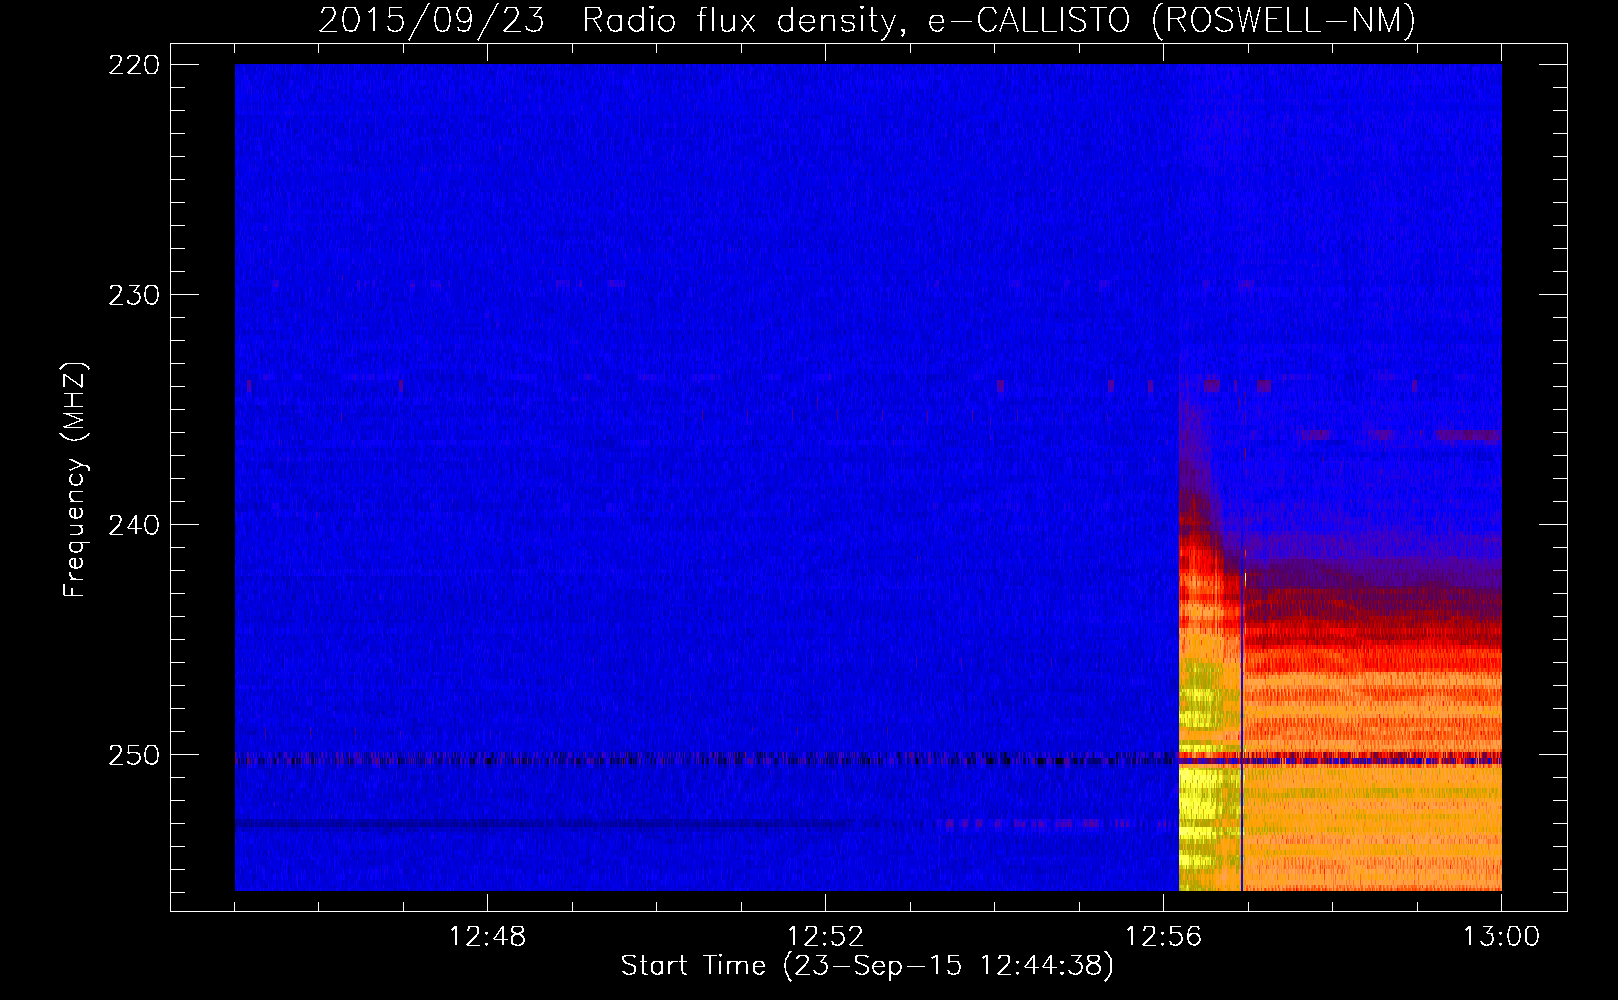Click the 230 frequency tick label
Viewport: 1618px width, 1000px height.
[133, 295]
